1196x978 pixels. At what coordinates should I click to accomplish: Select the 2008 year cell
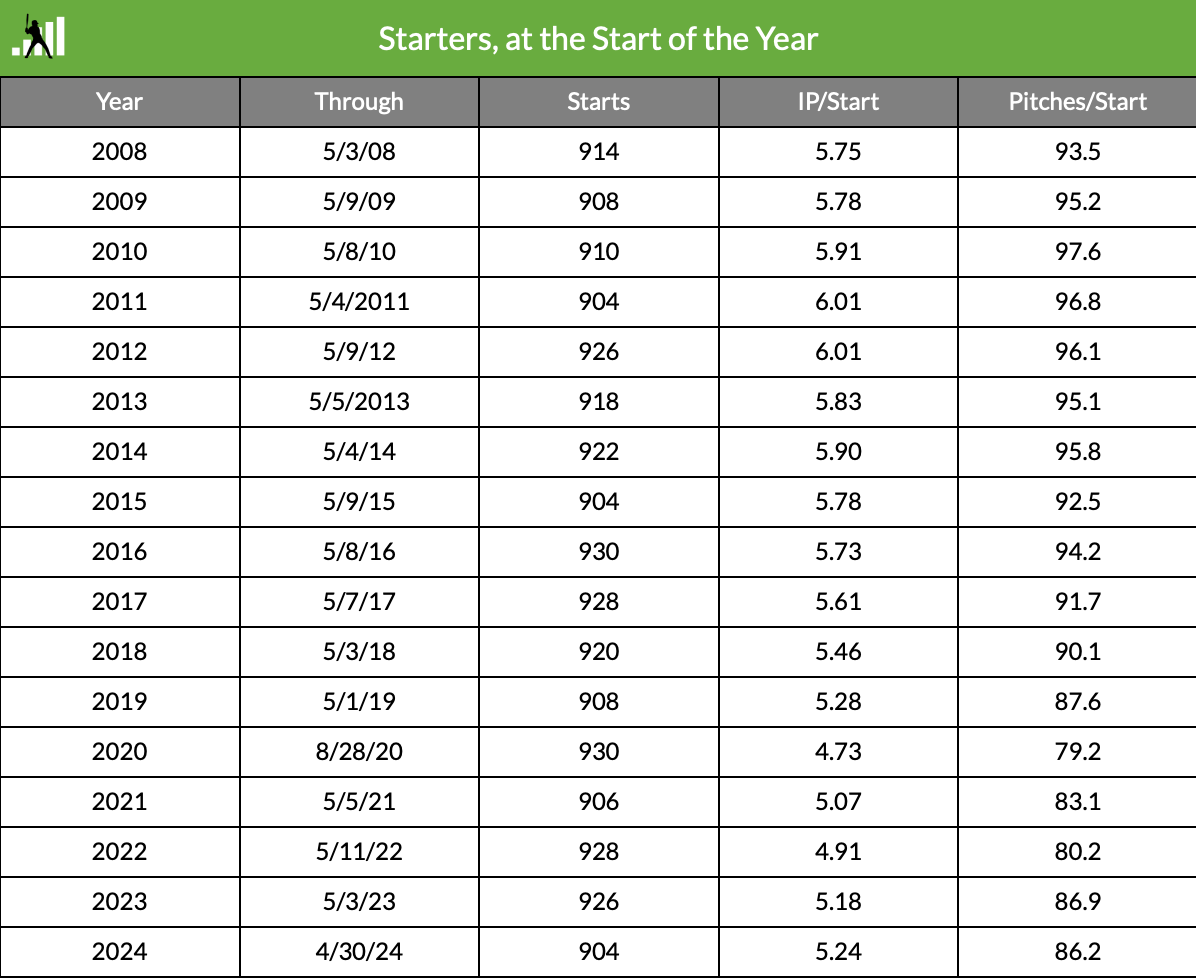pos(120,152)
